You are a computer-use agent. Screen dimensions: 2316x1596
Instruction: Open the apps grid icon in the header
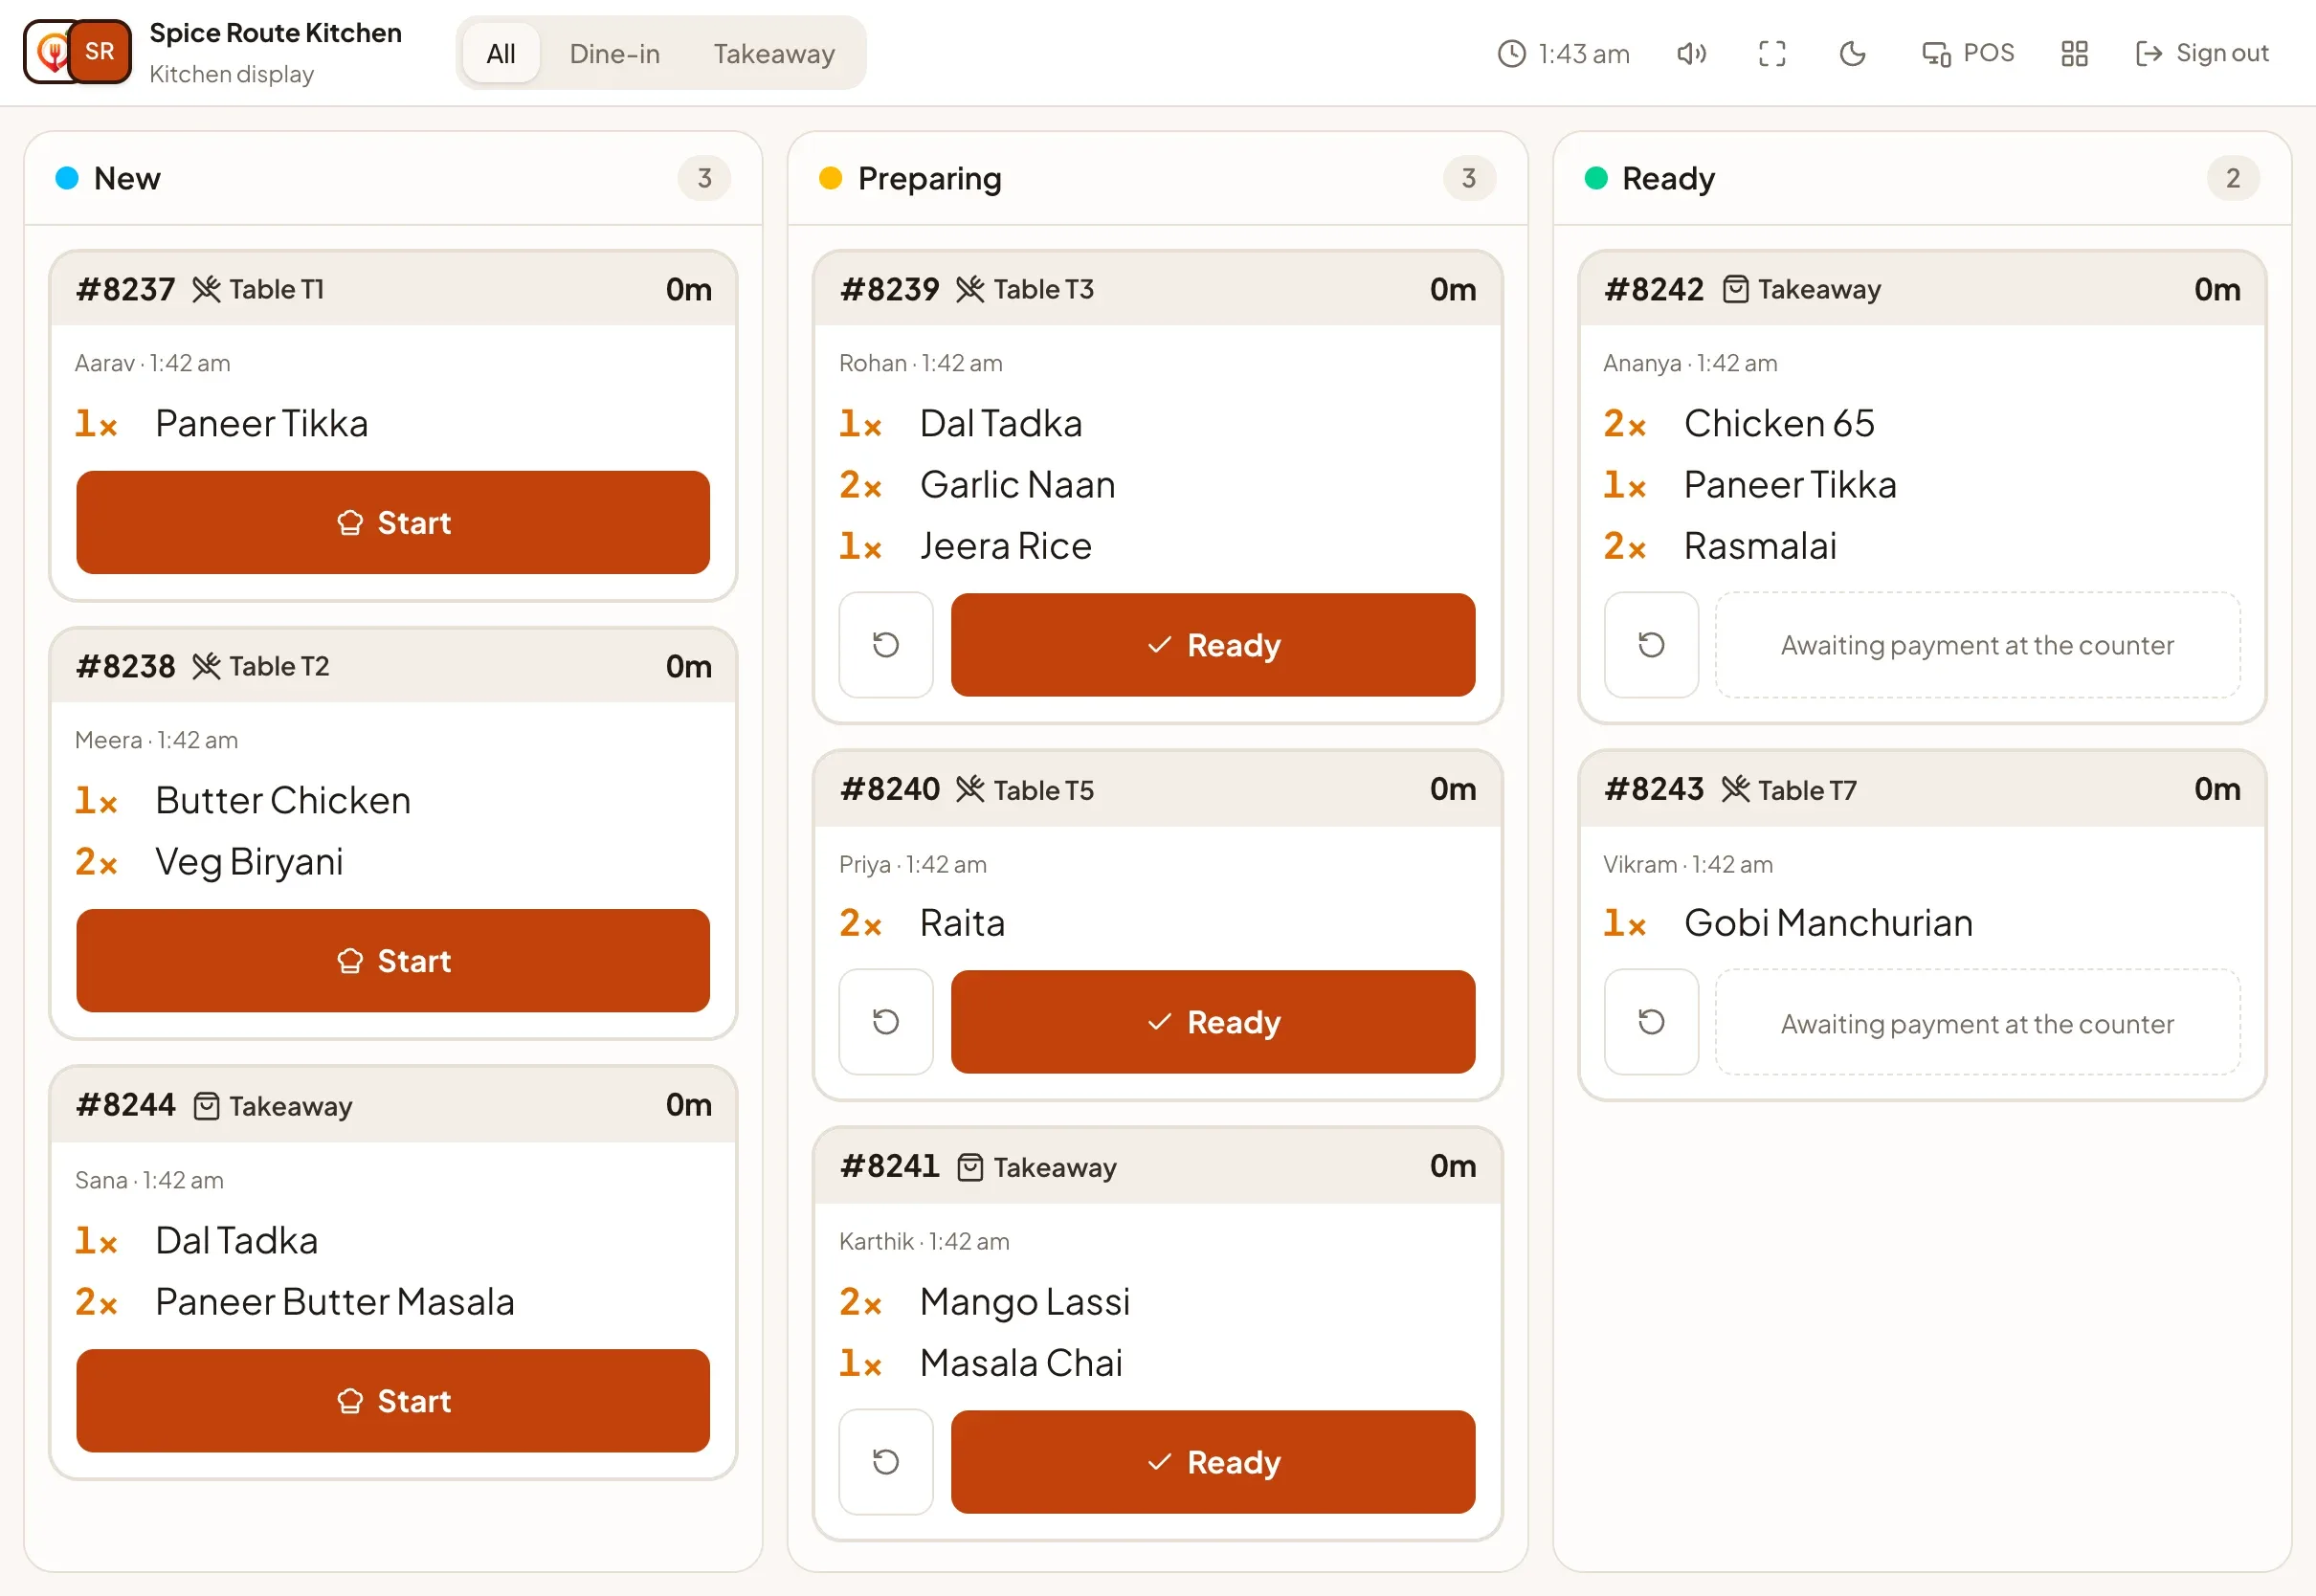2074,53
